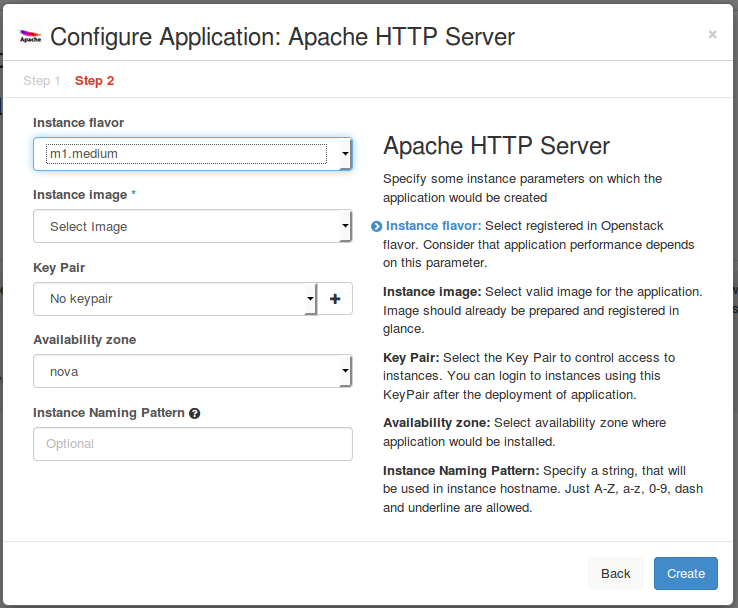Close the Configure Application dialog
738x608 pixels.
pyautogui.click(x=712, y=34)
